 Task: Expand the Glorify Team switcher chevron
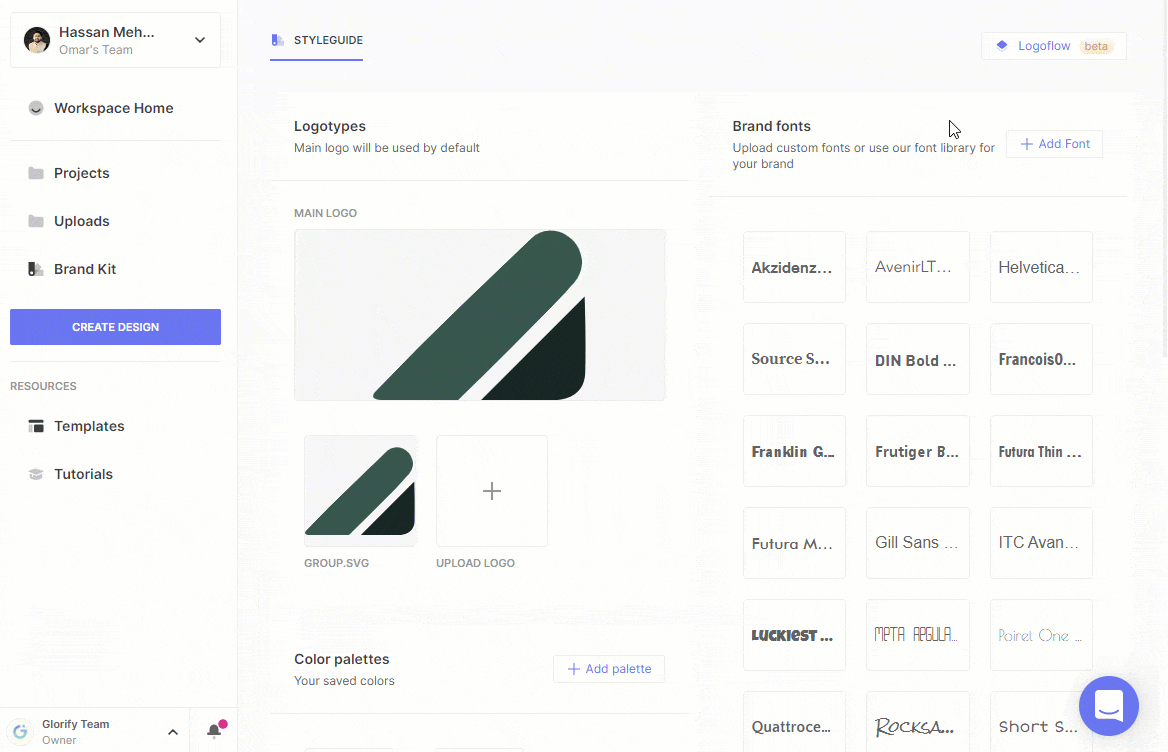[x=173, y=732]
